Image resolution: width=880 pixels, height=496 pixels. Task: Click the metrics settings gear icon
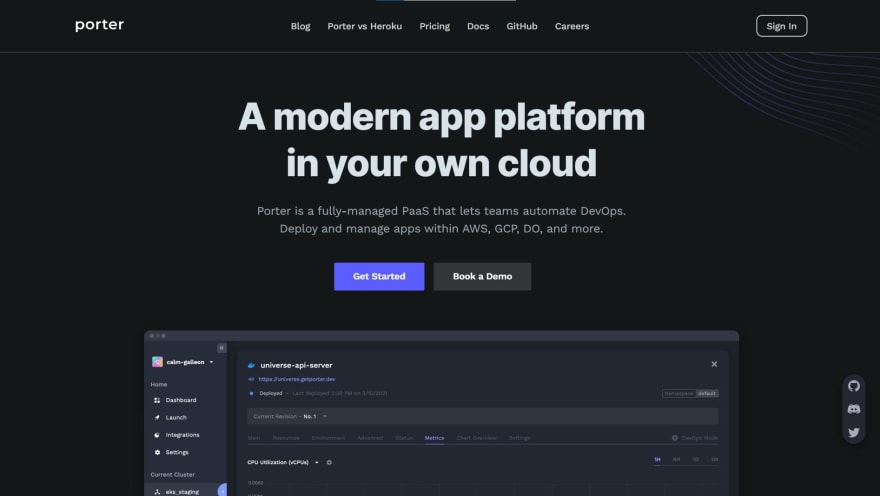tap(329, 462)
